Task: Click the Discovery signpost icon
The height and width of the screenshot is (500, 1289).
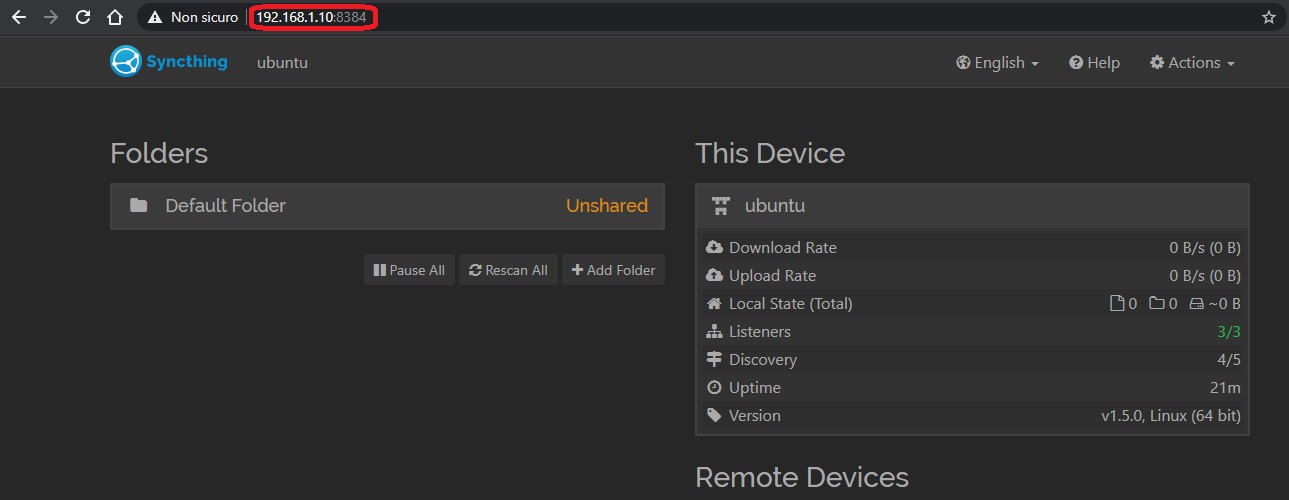Action: (714, 359)
